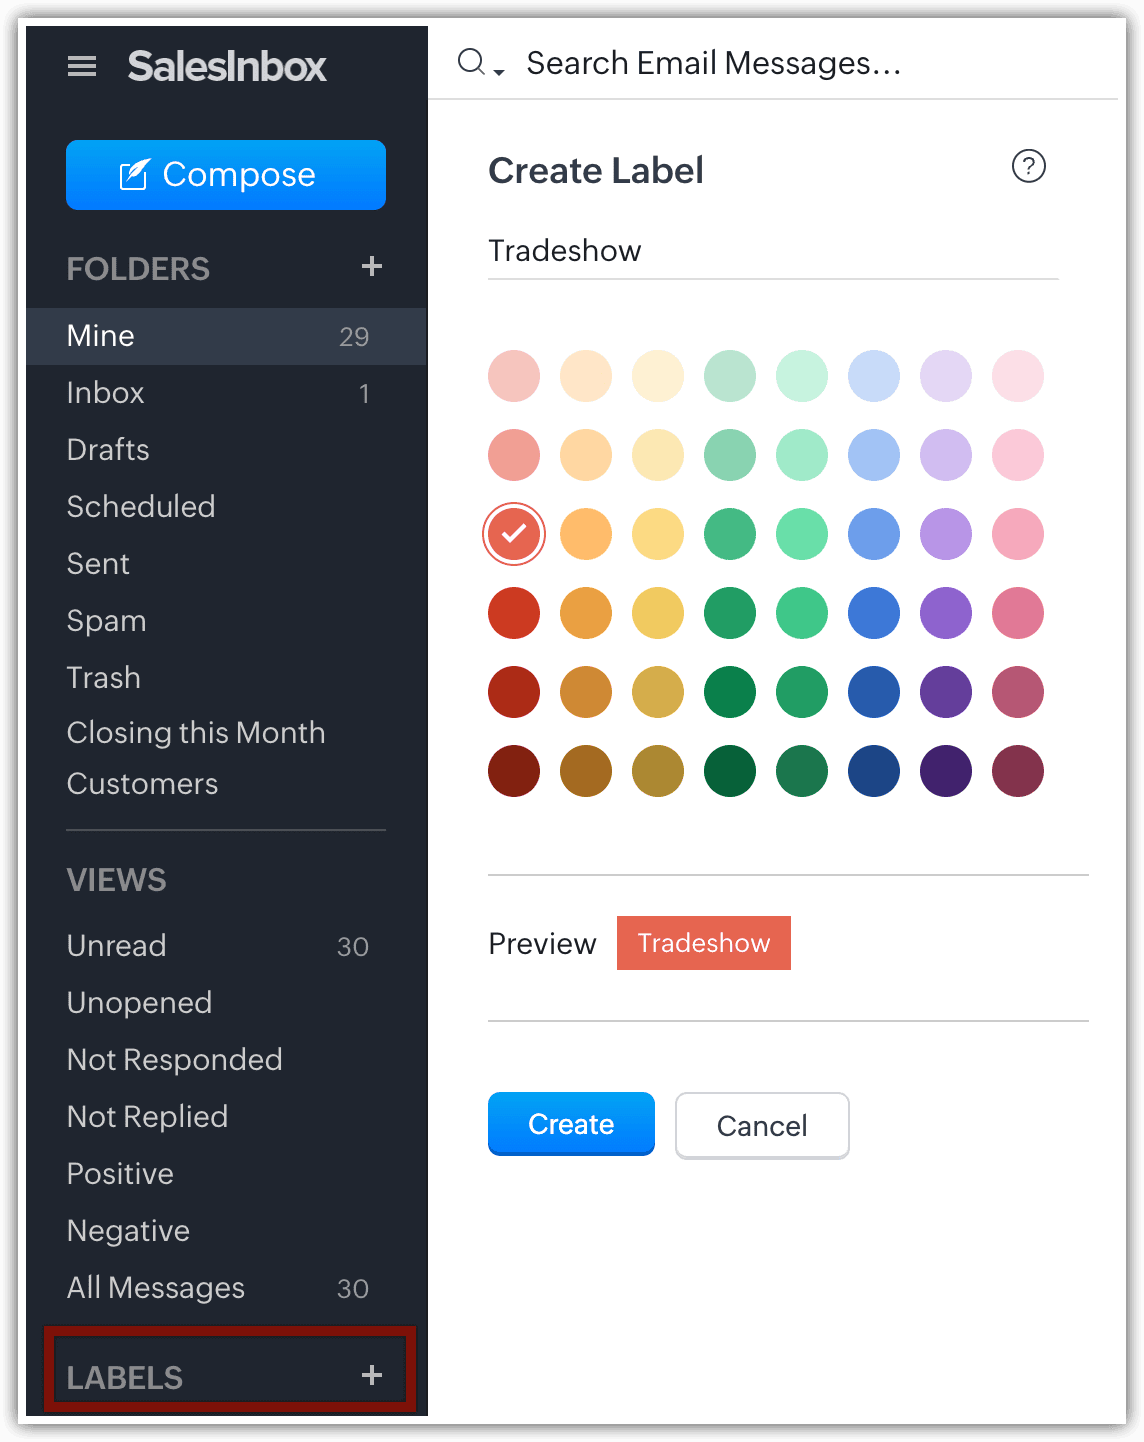Select the checked coral red swatch
The image size is (1144, 1442).
coord(514,534)
